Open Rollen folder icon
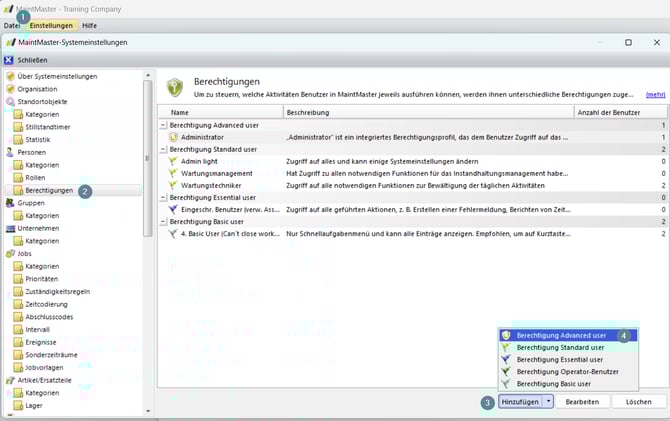 (18, 177)
